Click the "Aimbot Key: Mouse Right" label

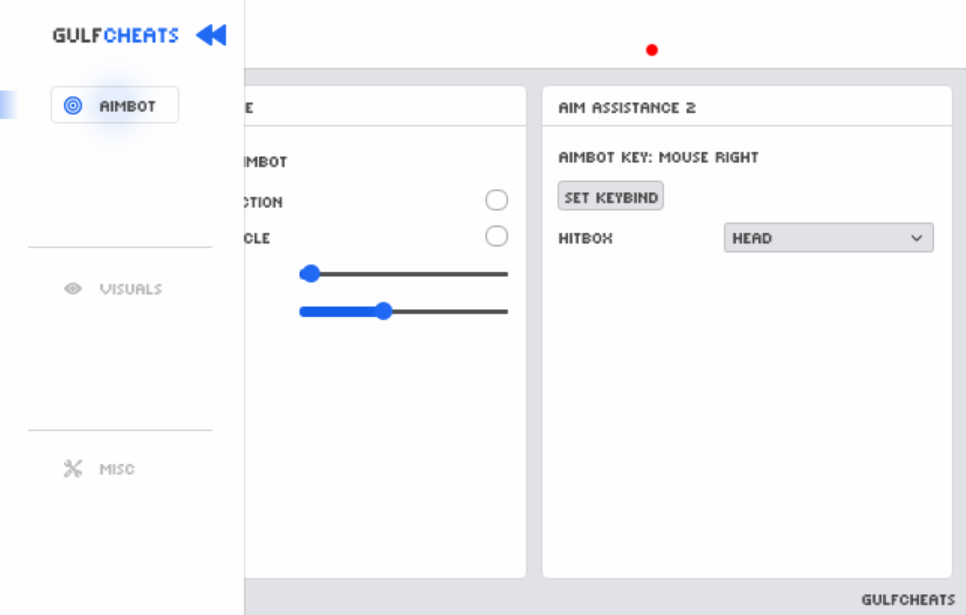[658, 157]
